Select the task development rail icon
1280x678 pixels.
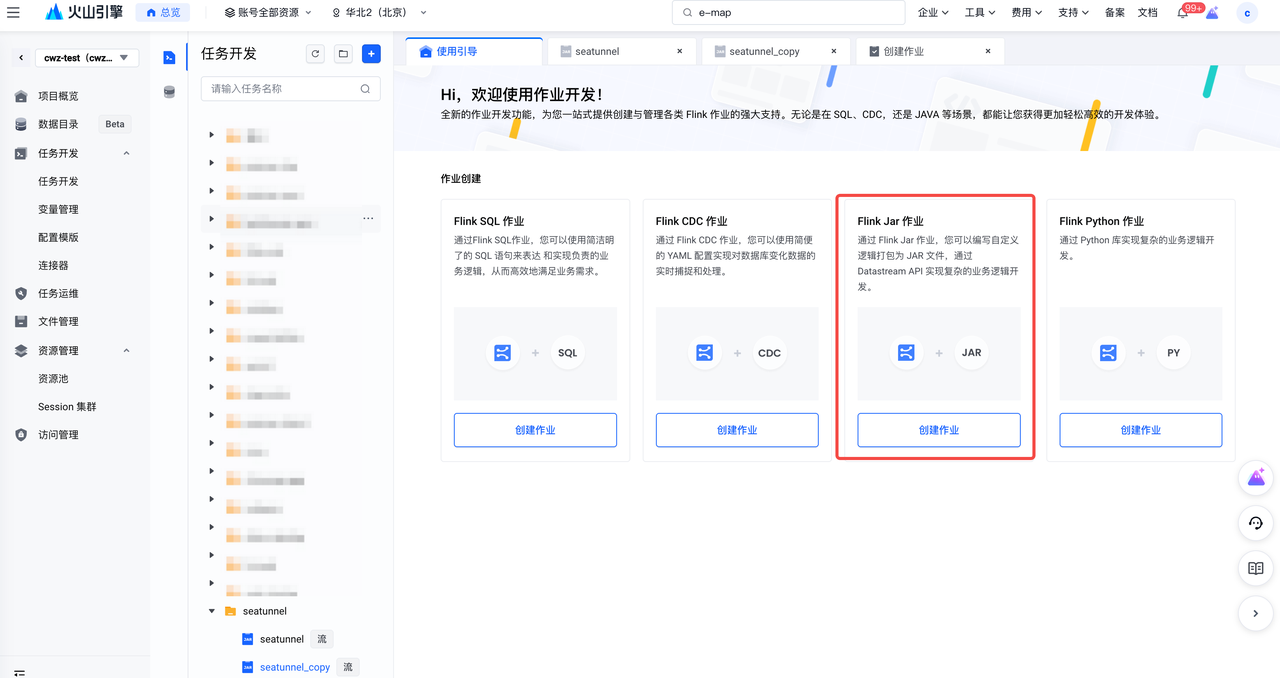point(169,58)
